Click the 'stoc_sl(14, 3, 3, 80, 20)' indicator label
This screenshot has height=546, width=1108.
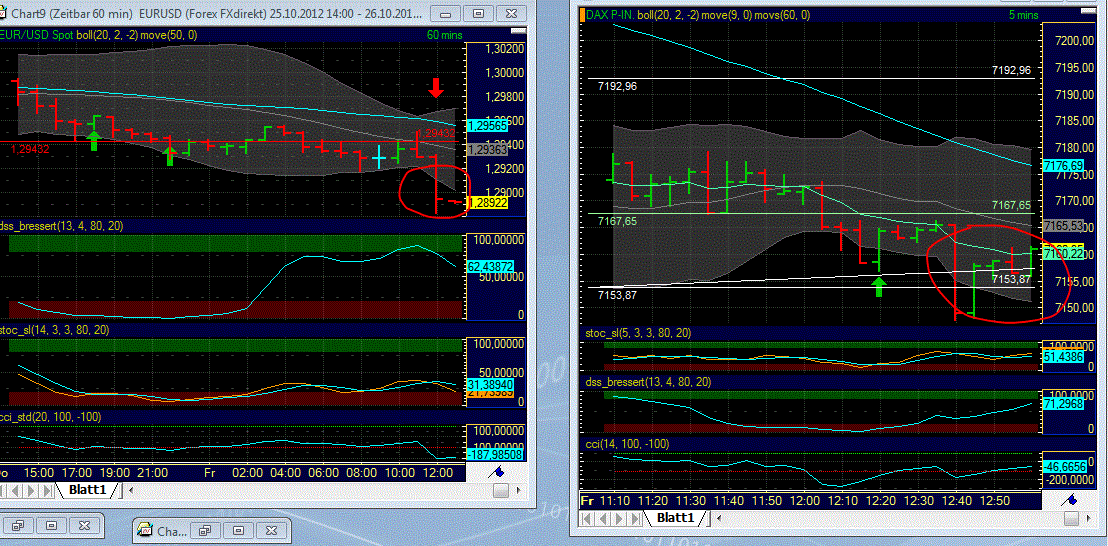pyautogui.click(x=53, y=330)
